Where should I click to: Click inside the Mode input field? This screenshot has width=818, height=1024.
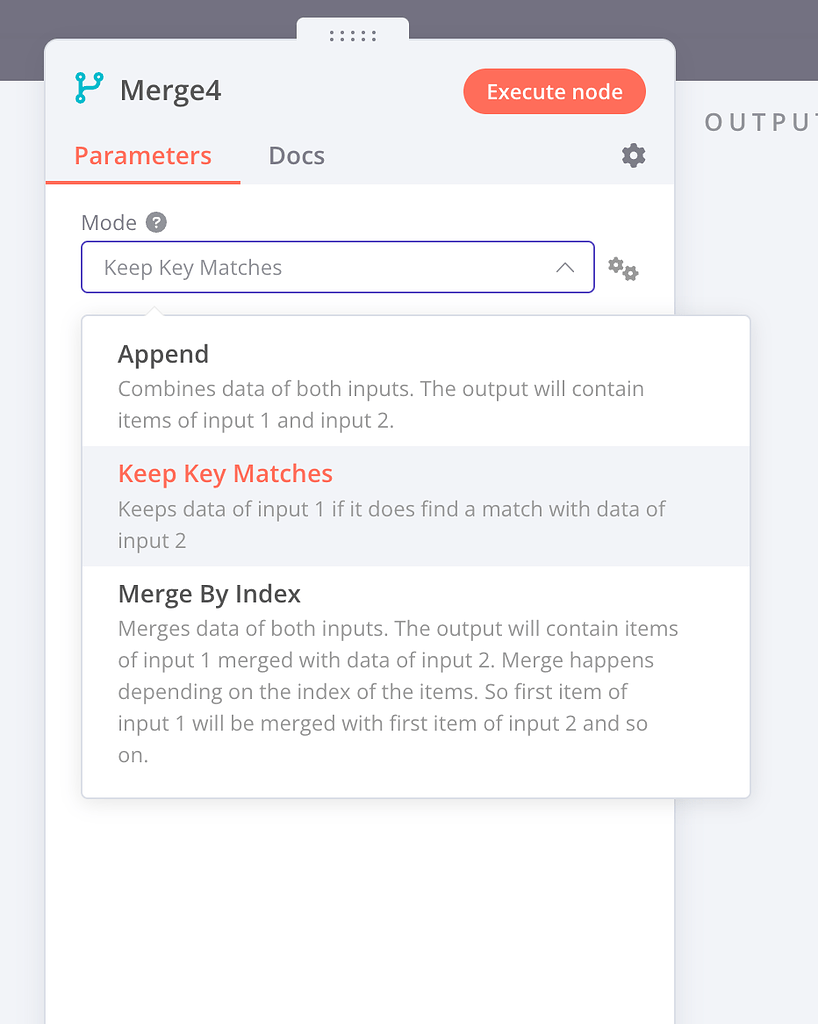pyautogui.click(x=300, y=267)
